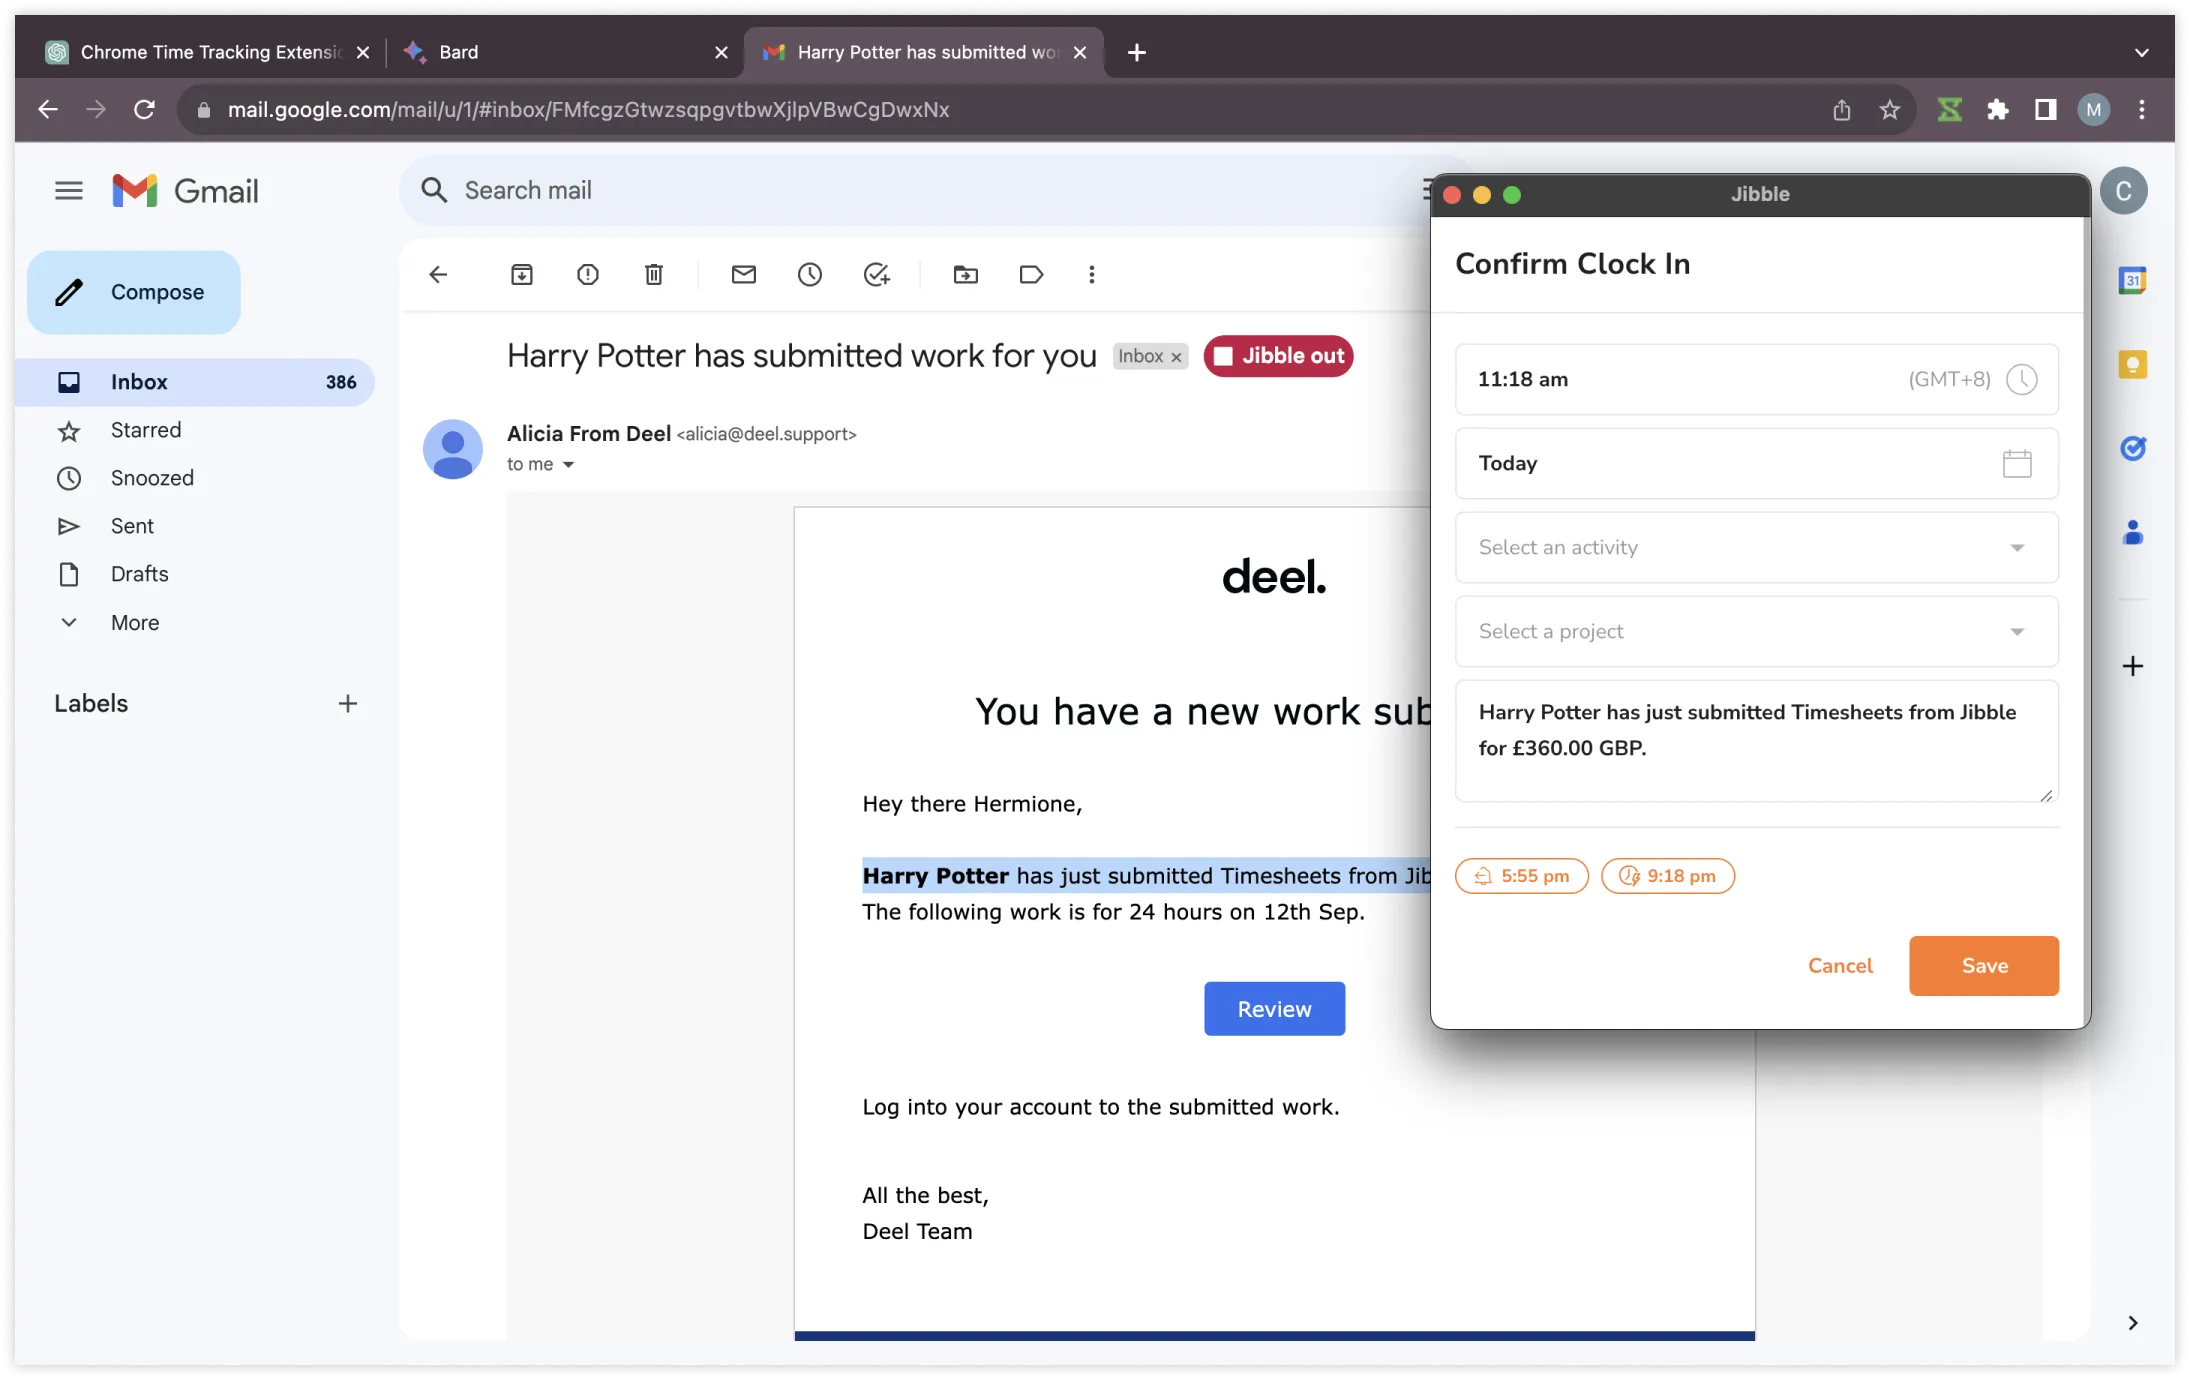Open Google Tasks in the side panel
The width and height of the screenshot is (2190, 1380).
point(2133,448)
